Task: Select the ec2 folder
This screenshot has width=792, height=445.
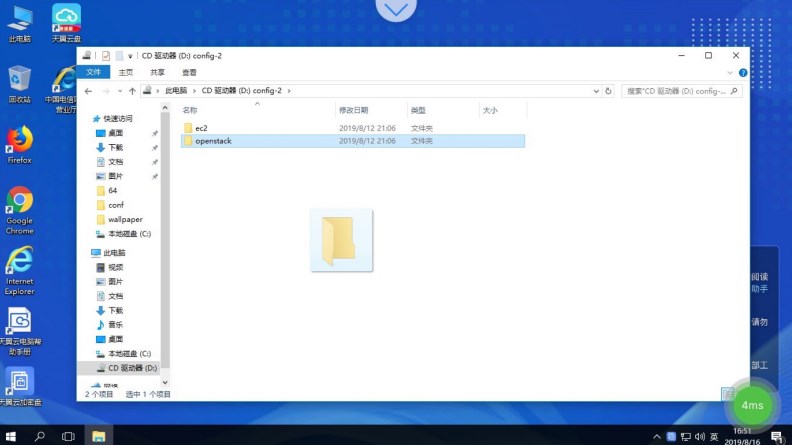Action: pyautogui.click(x=201, y=128)
